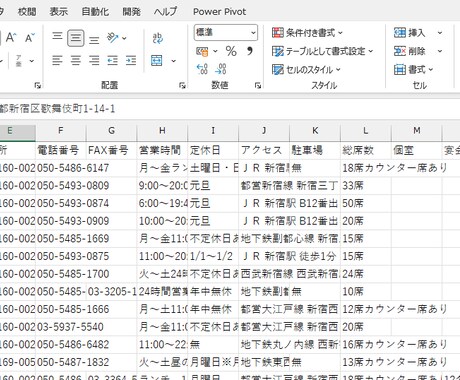Click 削除 delete cells button
Screen dimensions: 460x380
tap(410, 51)
